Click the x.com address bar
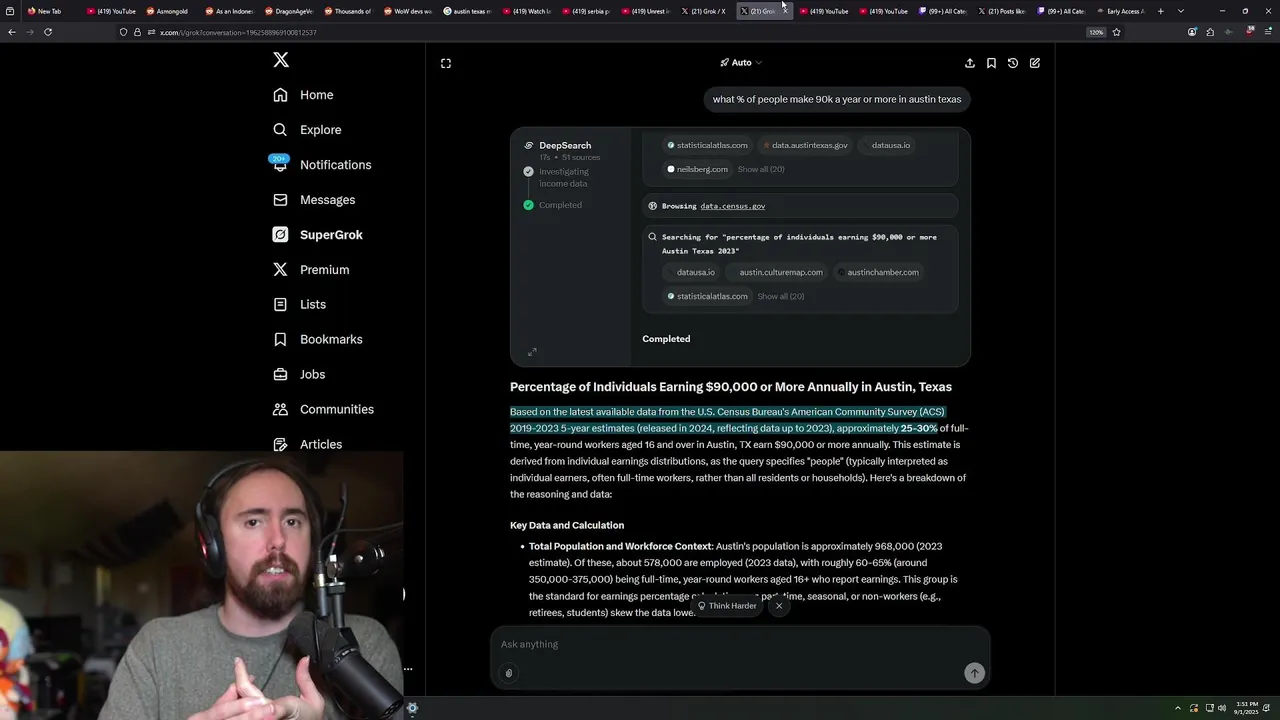Screen dimensions: 1280x720 pyautogui.click(x=600, y=32)
